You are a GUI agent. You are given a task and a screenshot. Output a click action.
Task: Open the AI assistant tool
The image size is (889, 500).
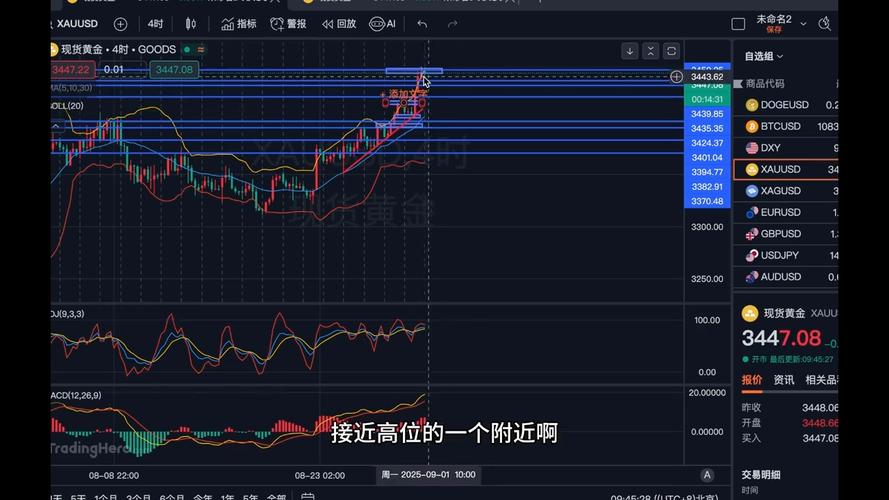(383, 24)
